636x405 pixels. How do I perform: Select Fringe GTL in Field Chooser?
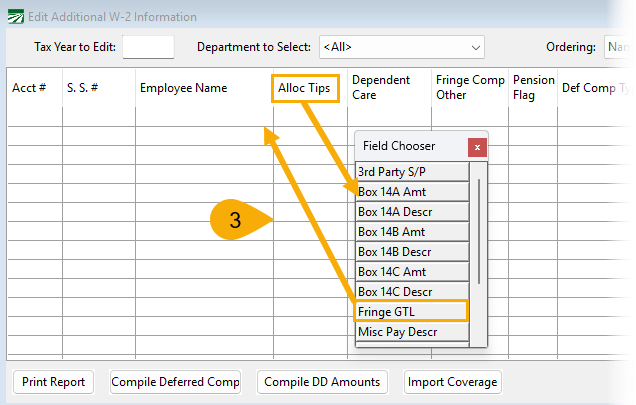(411, 311)
